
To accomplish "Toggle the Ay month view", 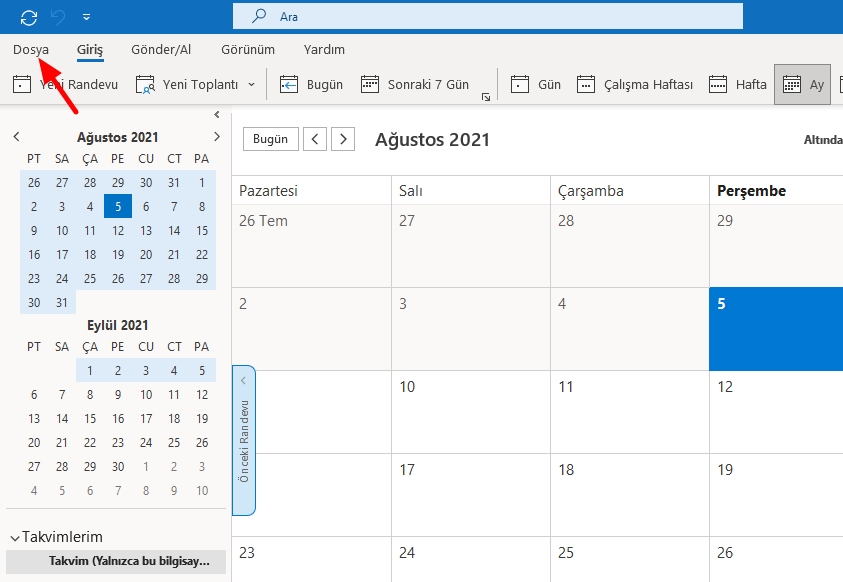I will 803,84.
